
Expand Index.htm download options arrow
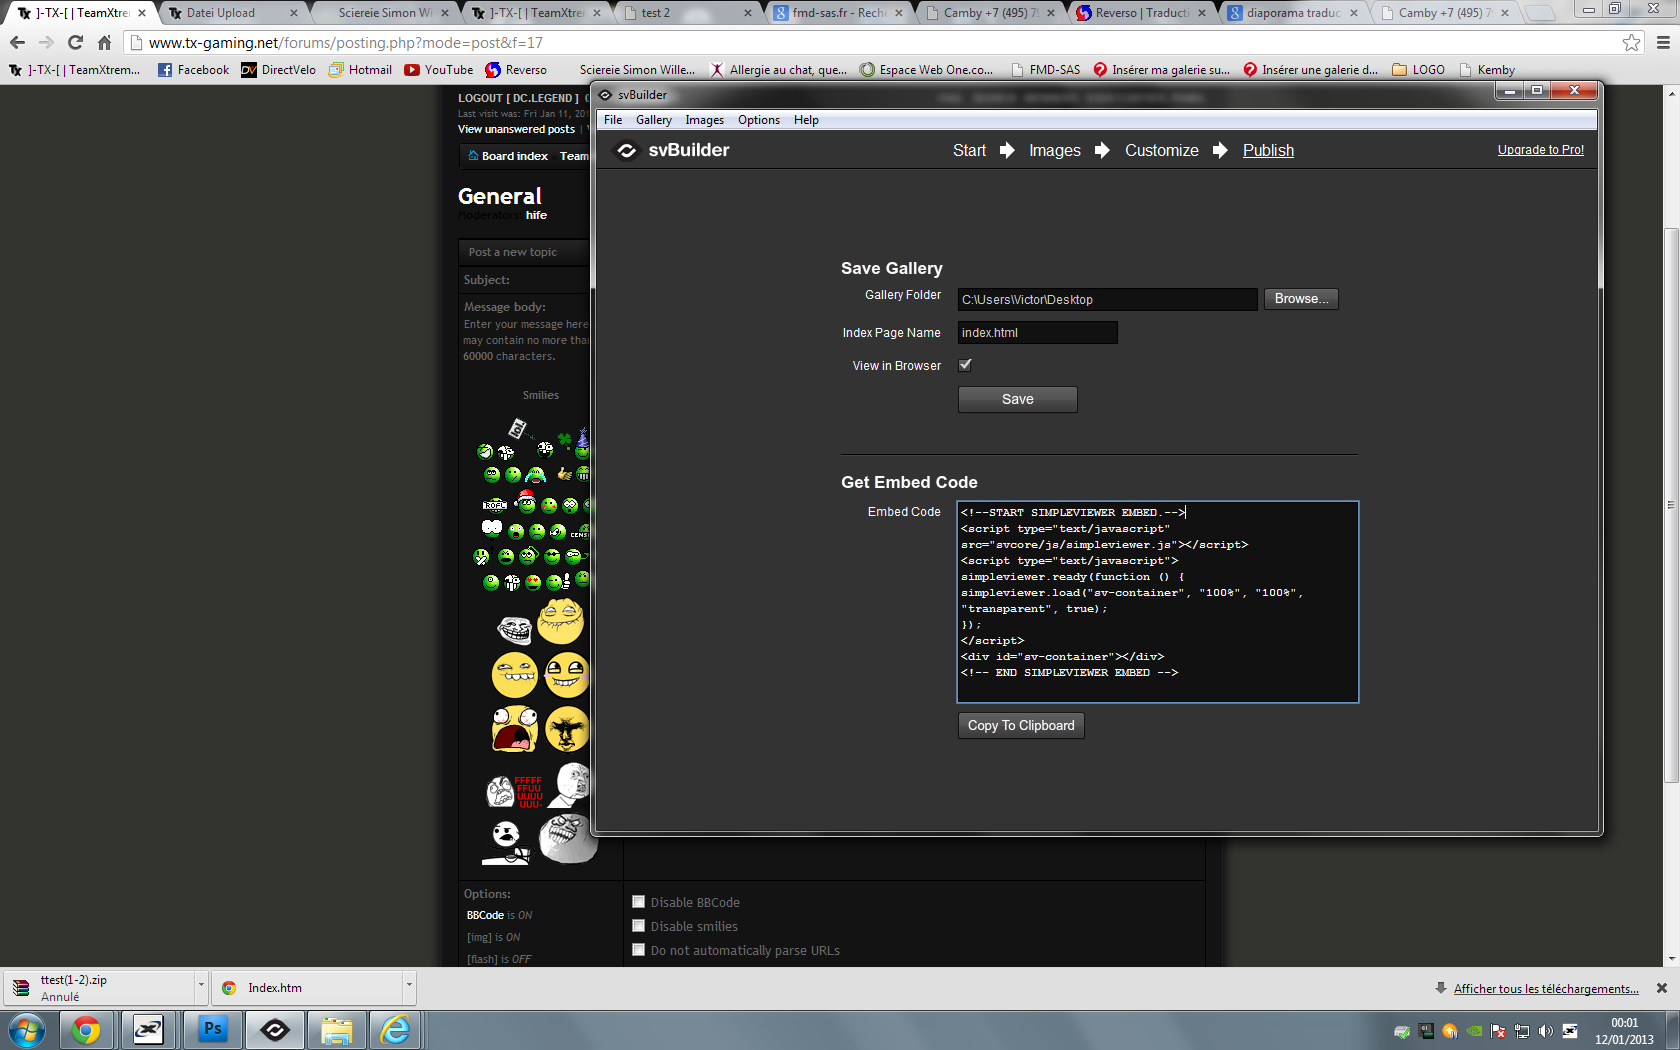[409, 986]
